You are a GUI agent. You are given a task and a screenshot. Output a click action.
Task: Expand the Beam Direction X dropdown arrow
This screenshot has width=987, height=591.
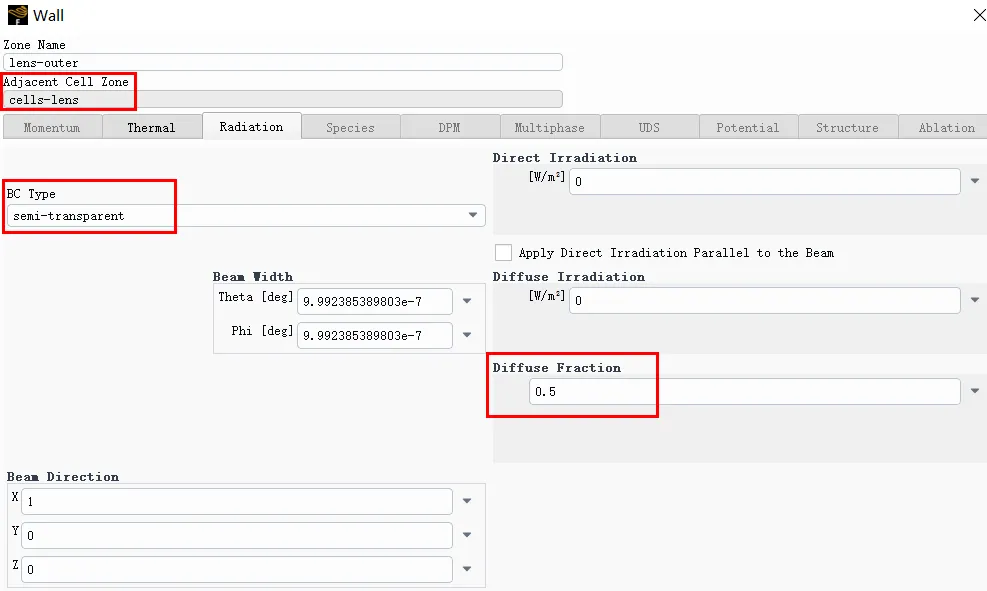(x=467, y=501)
